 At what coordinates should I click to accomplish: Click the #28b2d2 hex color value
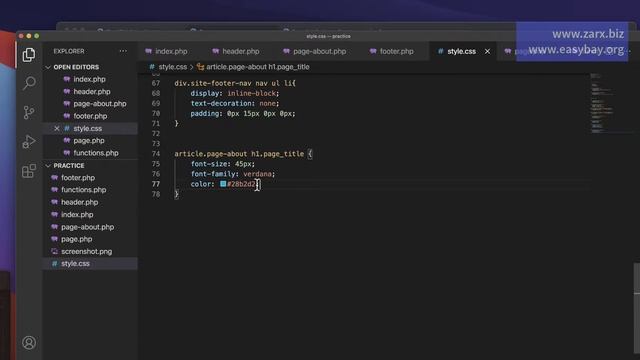tap(241, 184)
